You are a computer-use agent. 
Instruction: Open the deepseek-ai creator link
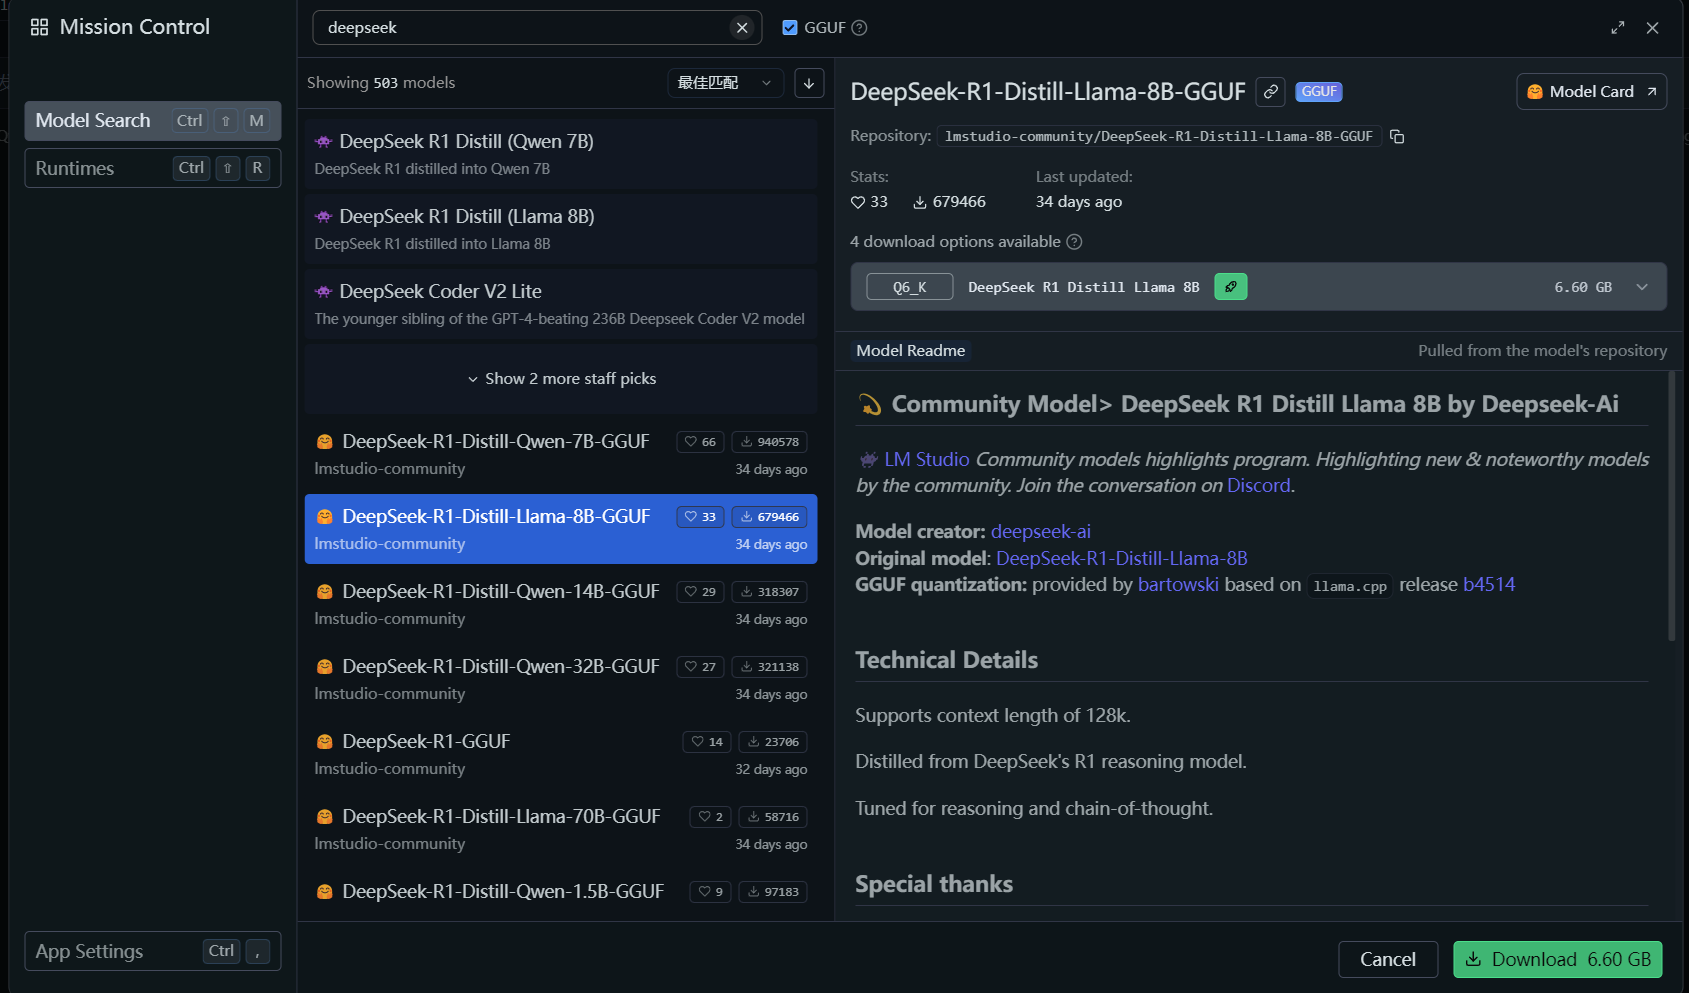1040,531
